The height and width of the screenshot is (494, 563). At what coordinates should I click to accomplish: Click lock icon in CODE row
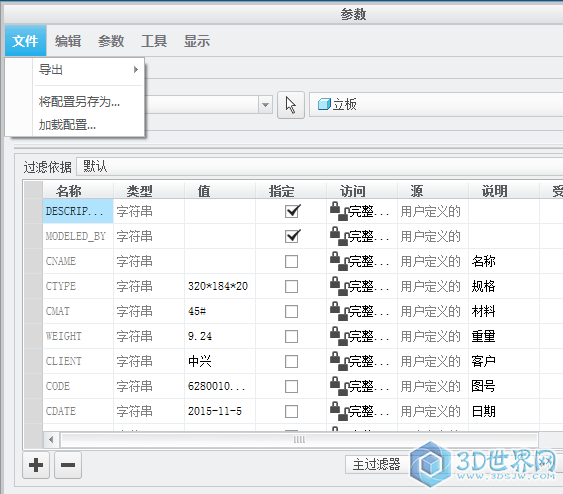(339, 386)
